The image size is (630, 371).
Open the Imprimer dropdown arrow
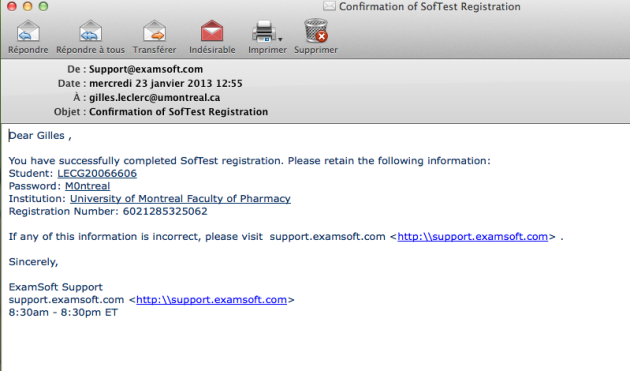tap(280, 39)
